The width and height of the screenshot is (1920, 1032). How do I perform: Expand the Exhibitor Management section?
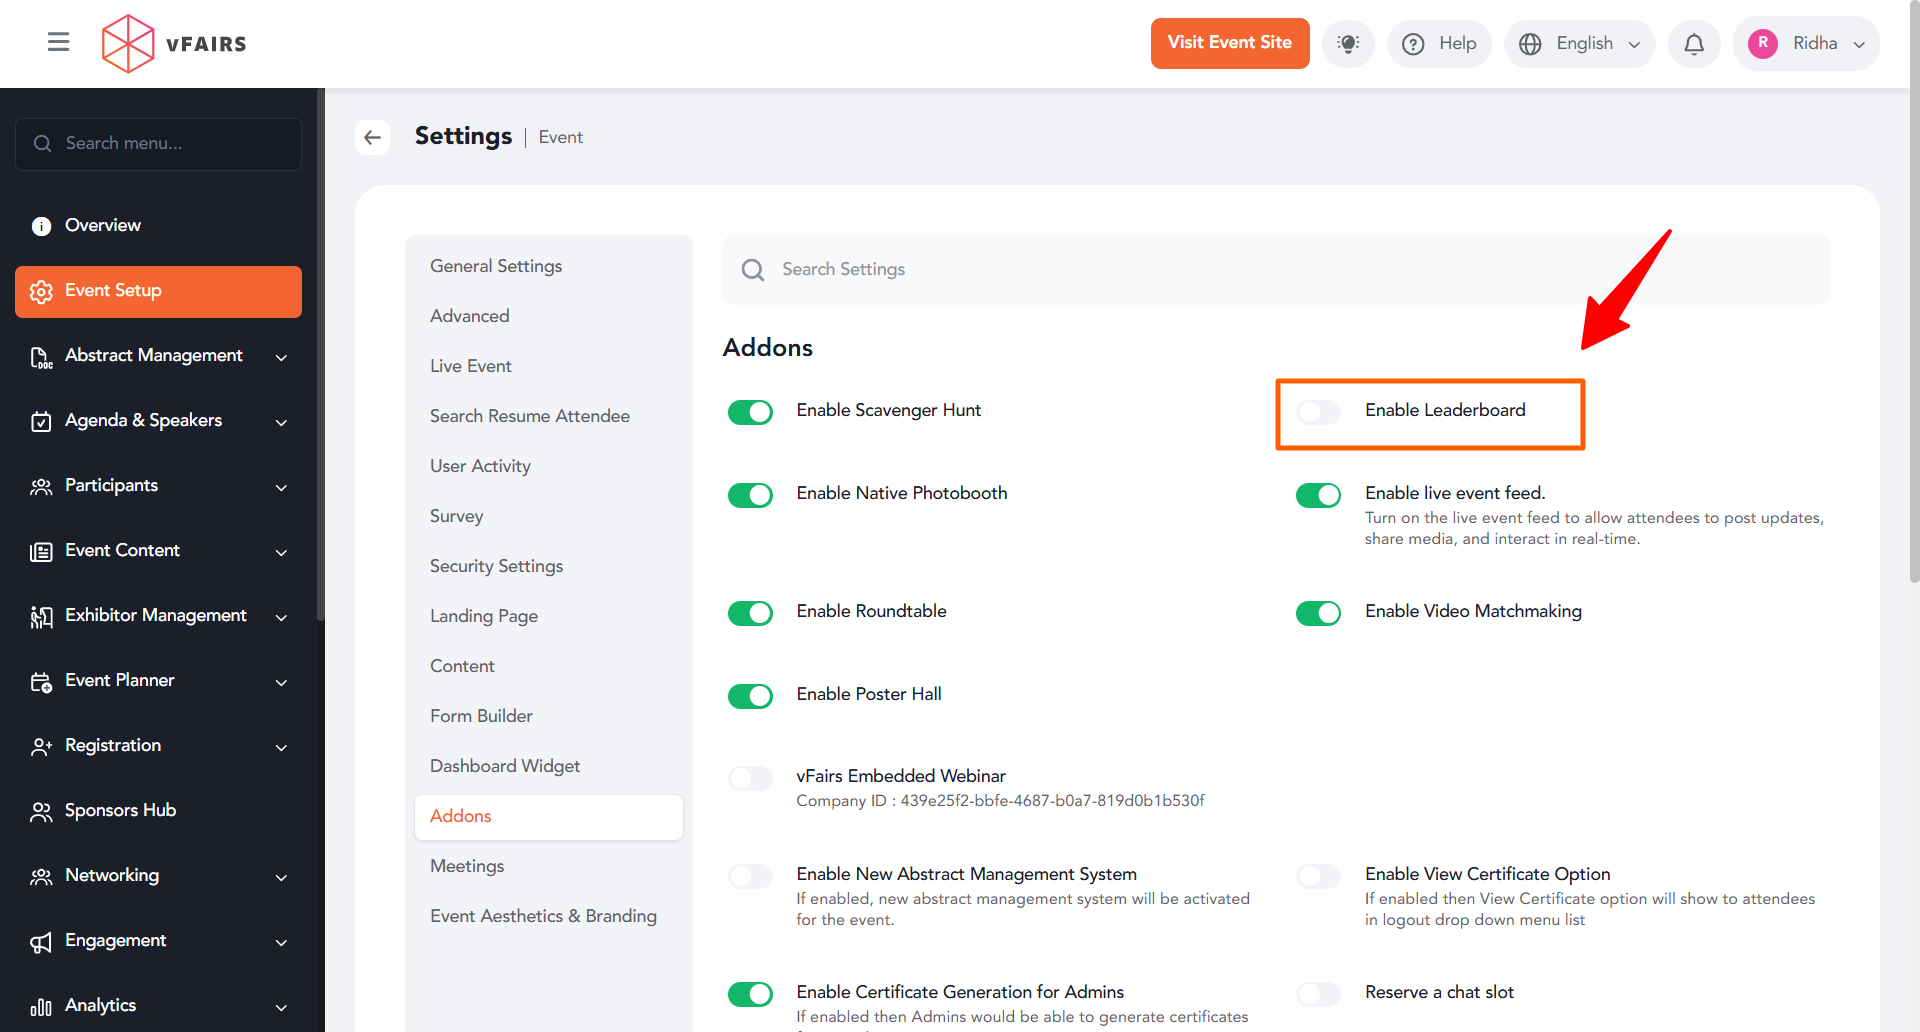tap(281, 617)
